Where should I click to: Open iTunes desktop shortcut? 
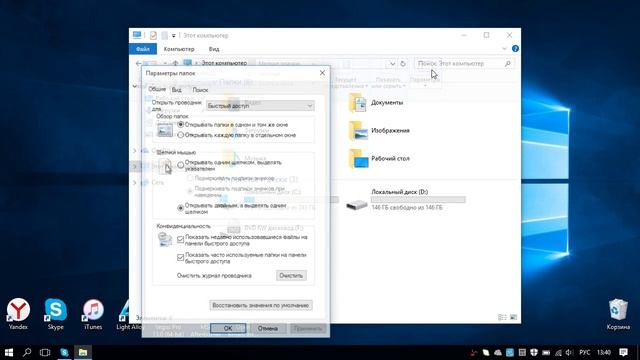pos(93,310)
